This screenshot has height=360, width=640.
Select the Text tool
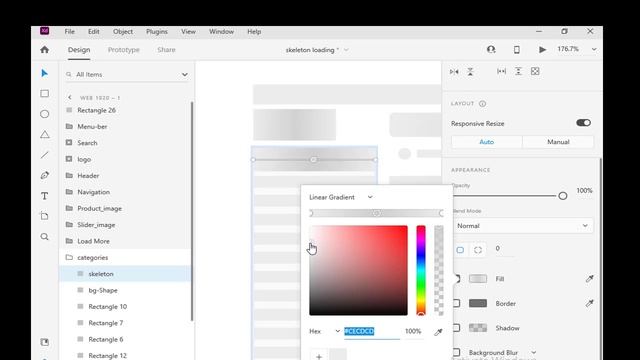click(44, 196)
